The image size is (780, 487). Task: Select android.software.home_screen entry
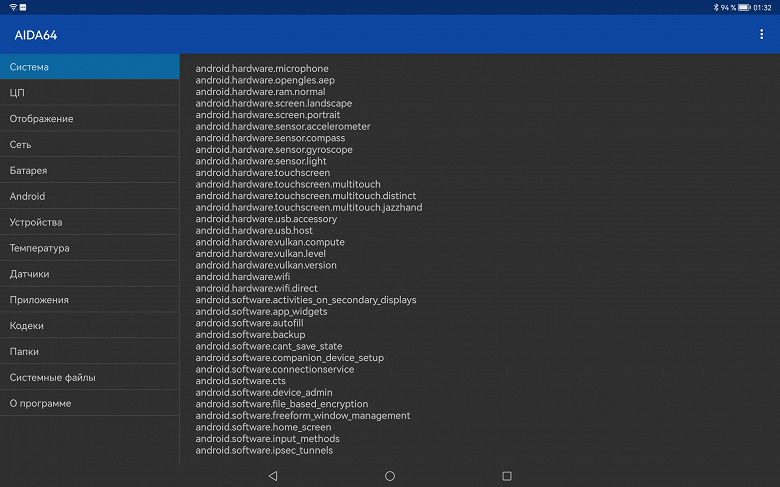click(263, 427)
